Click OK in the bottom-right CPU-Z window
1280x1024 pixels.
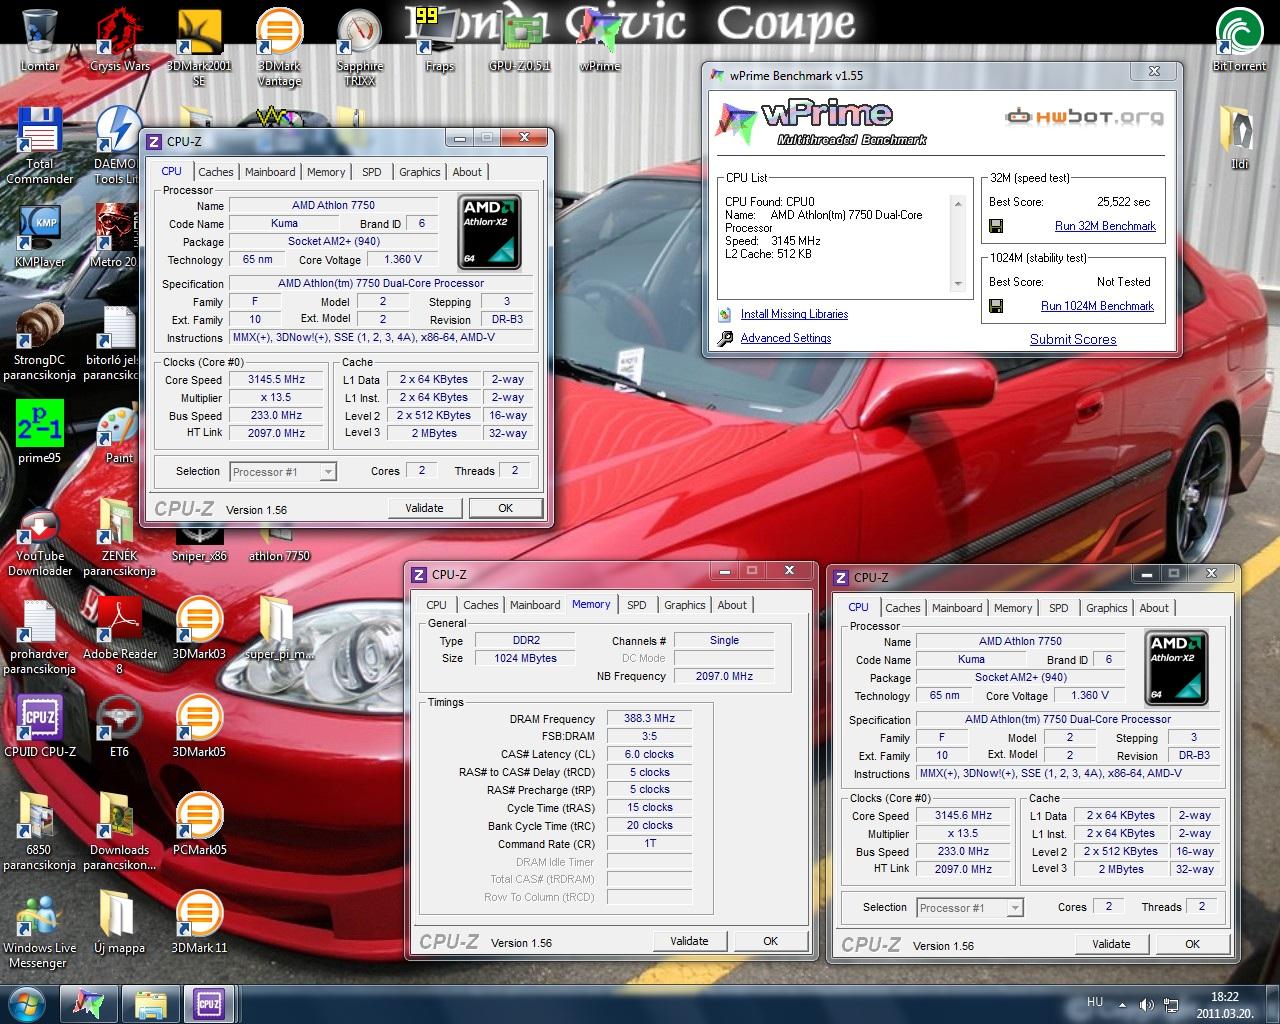point(1192,944)
